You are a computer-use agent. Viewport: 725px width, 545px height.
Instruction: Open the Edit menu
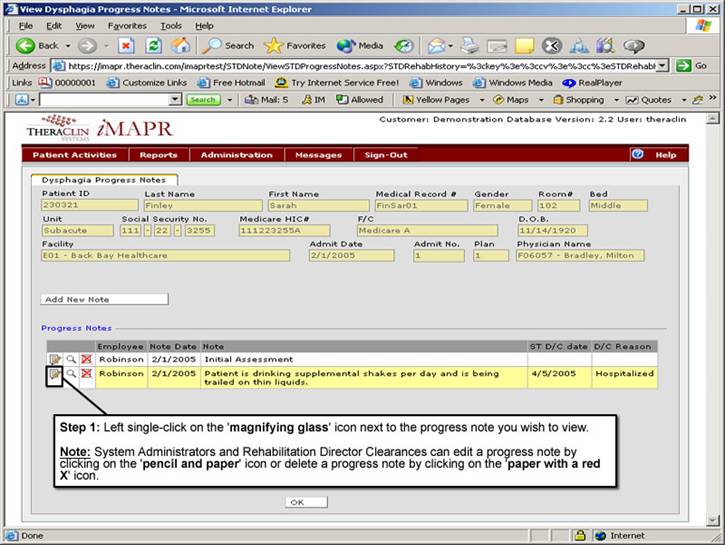pos(54,26)
